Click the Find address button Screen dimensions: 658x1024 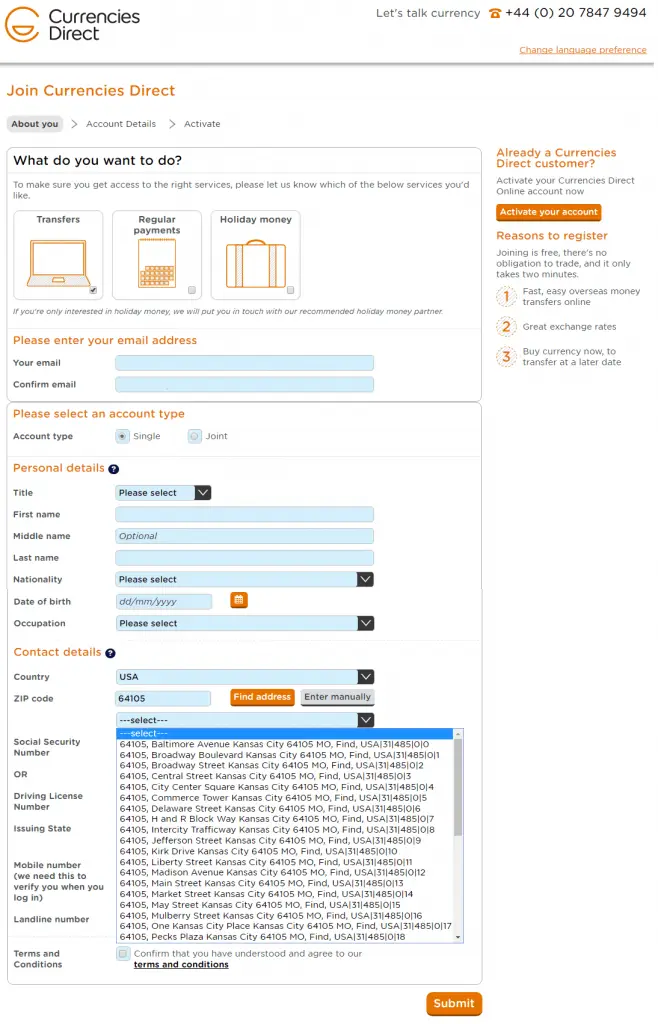(262, 697)
